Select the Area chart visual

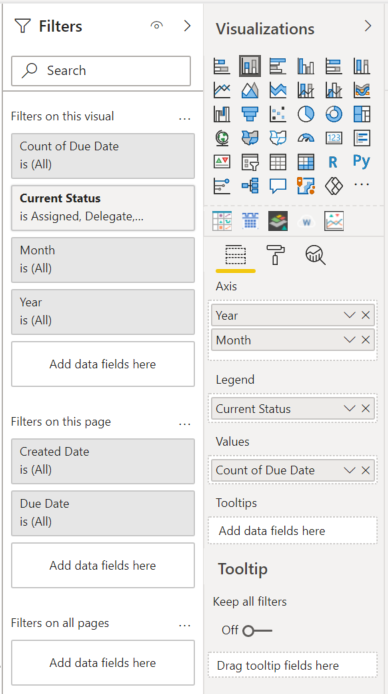250,90
